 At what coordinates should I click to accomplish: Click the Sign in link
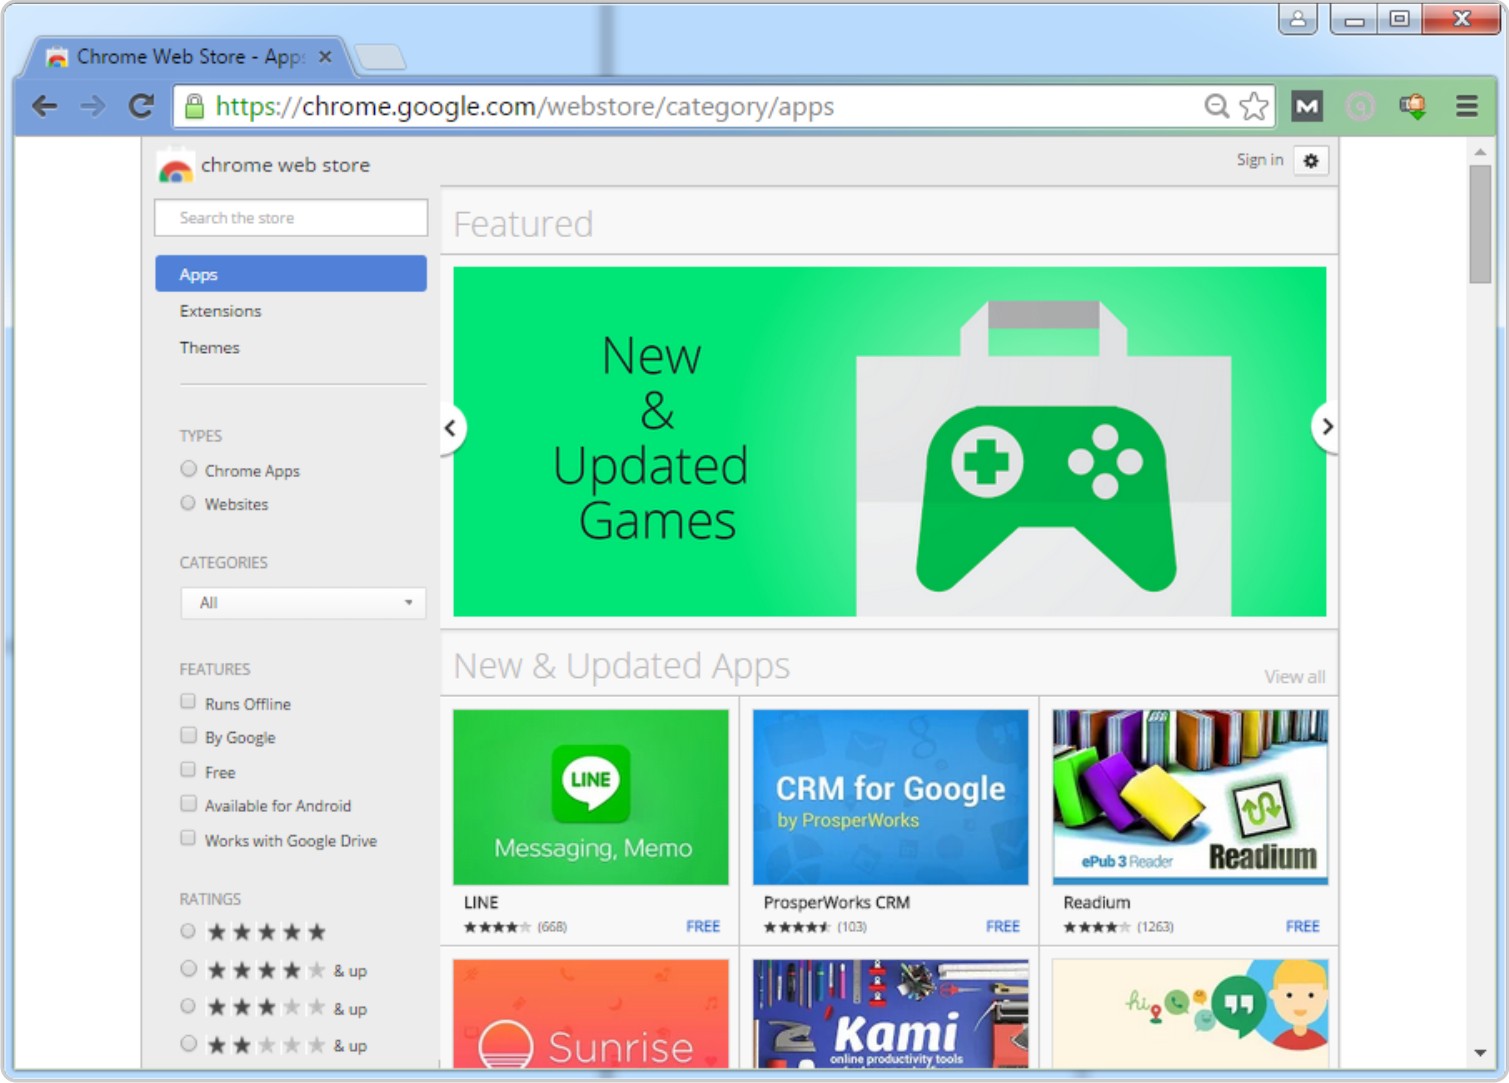[x=1259, y=160]
